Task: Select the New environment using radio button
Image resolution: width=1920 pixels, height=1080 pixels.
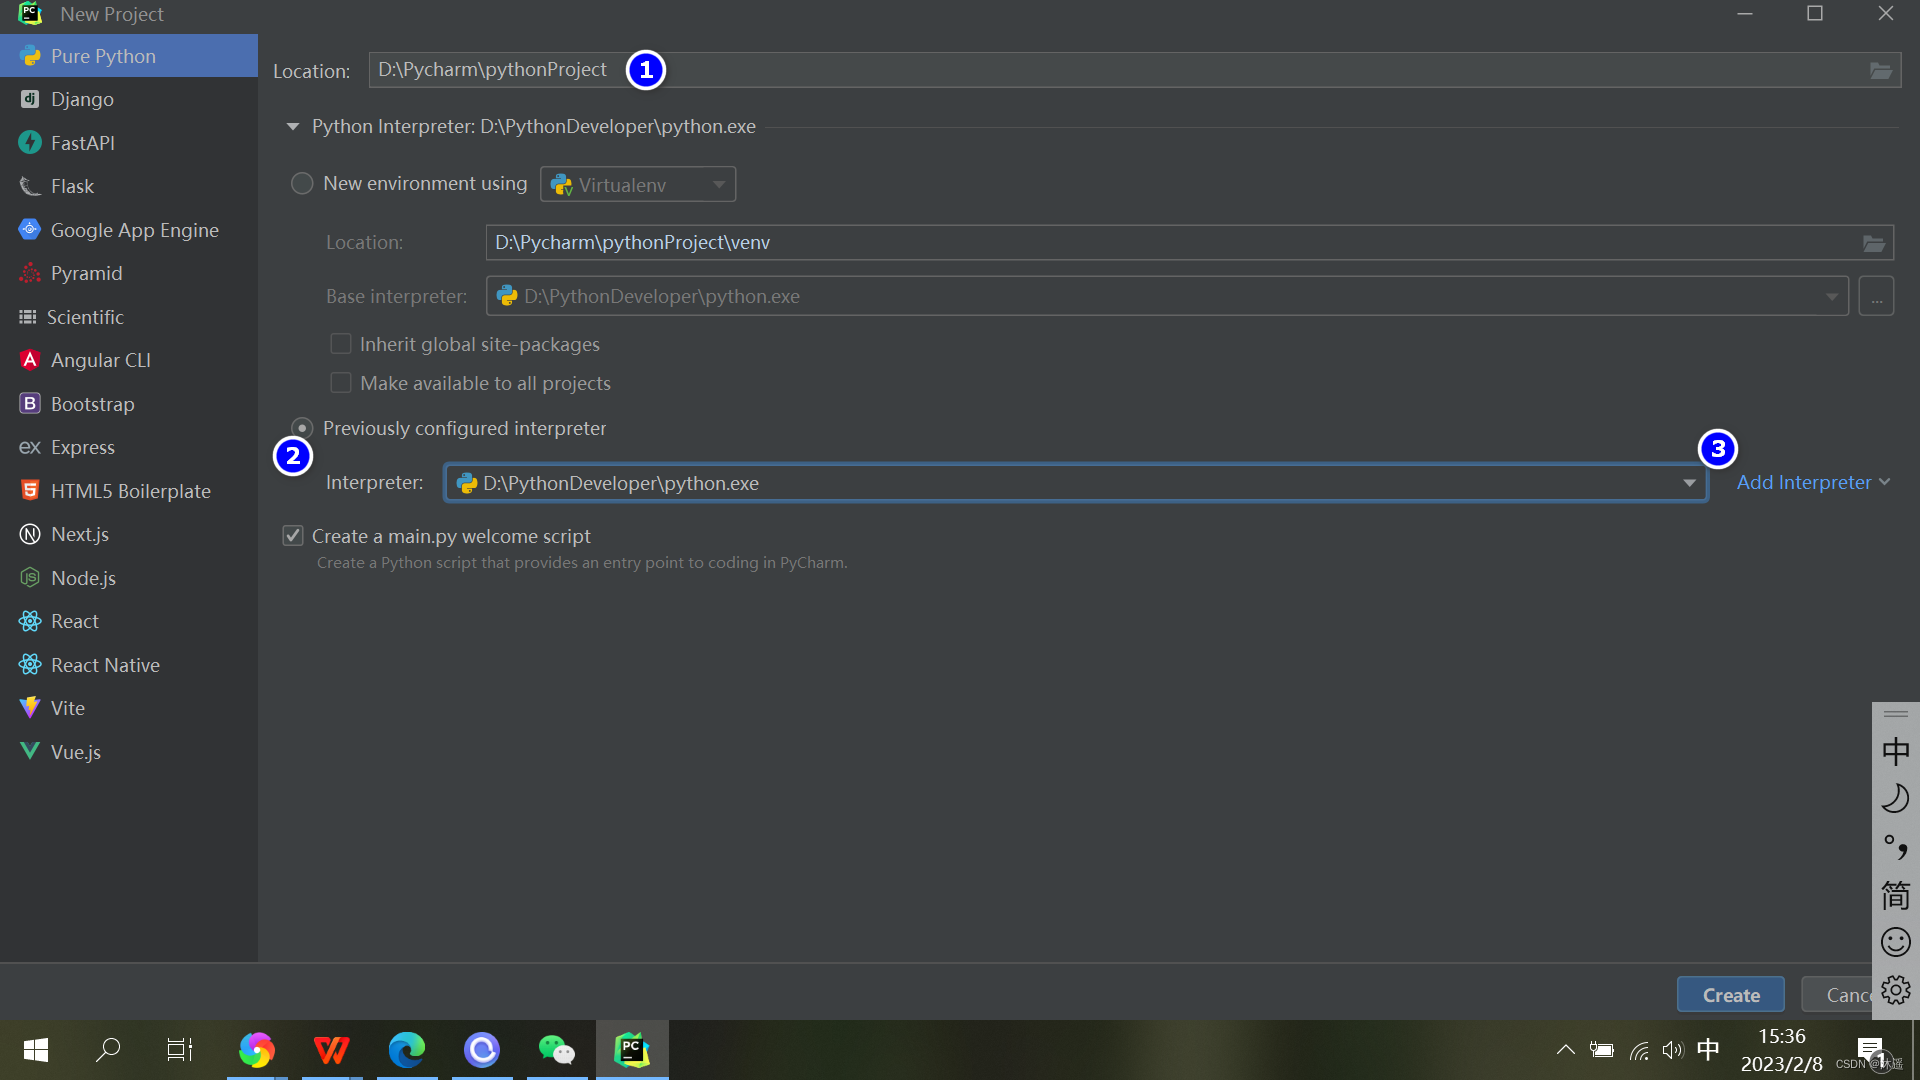Action: pyautogui.click(x=301, y=183)
